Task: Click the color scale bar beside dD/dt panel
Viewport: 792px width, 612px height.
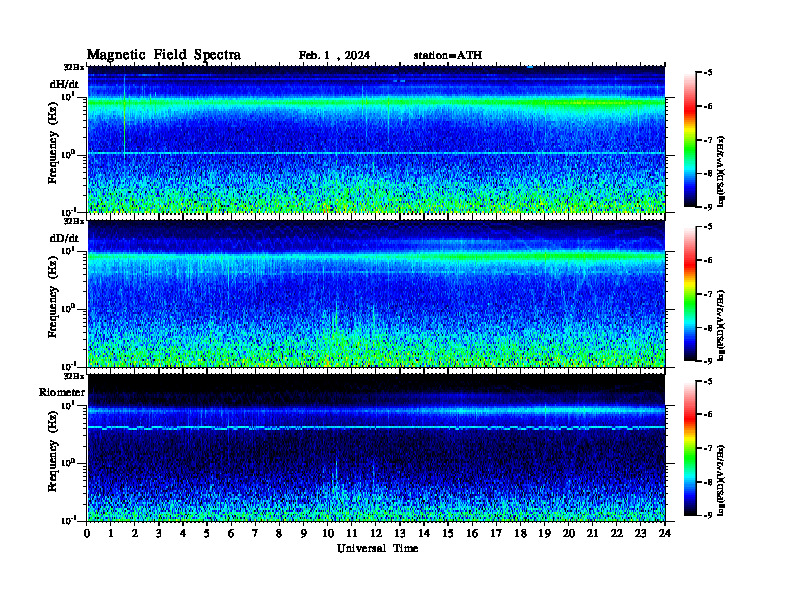Action: tap(690, 294)
